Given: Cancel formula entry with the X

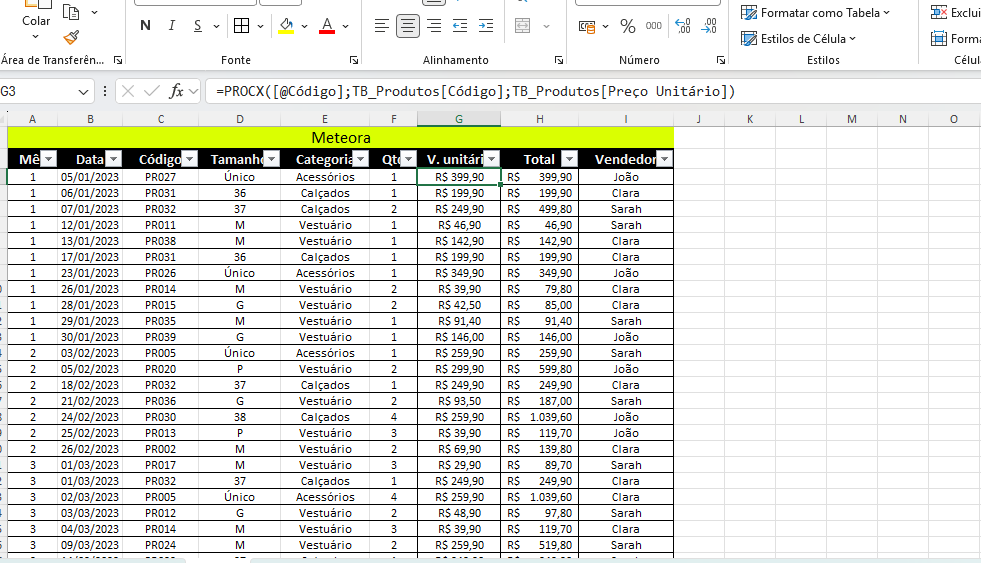Looking at the screenshot, I should (128, 91).
